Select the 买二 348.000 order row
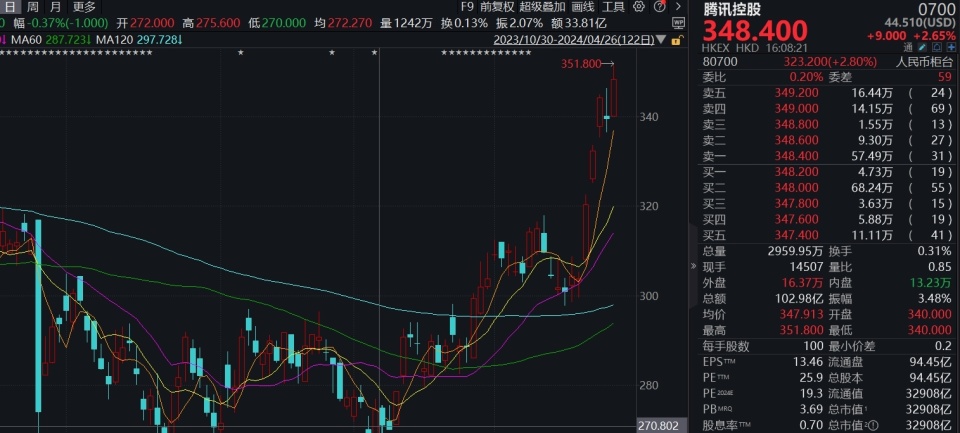The width and height of the screenshot is (960, 433). [829, 188]
